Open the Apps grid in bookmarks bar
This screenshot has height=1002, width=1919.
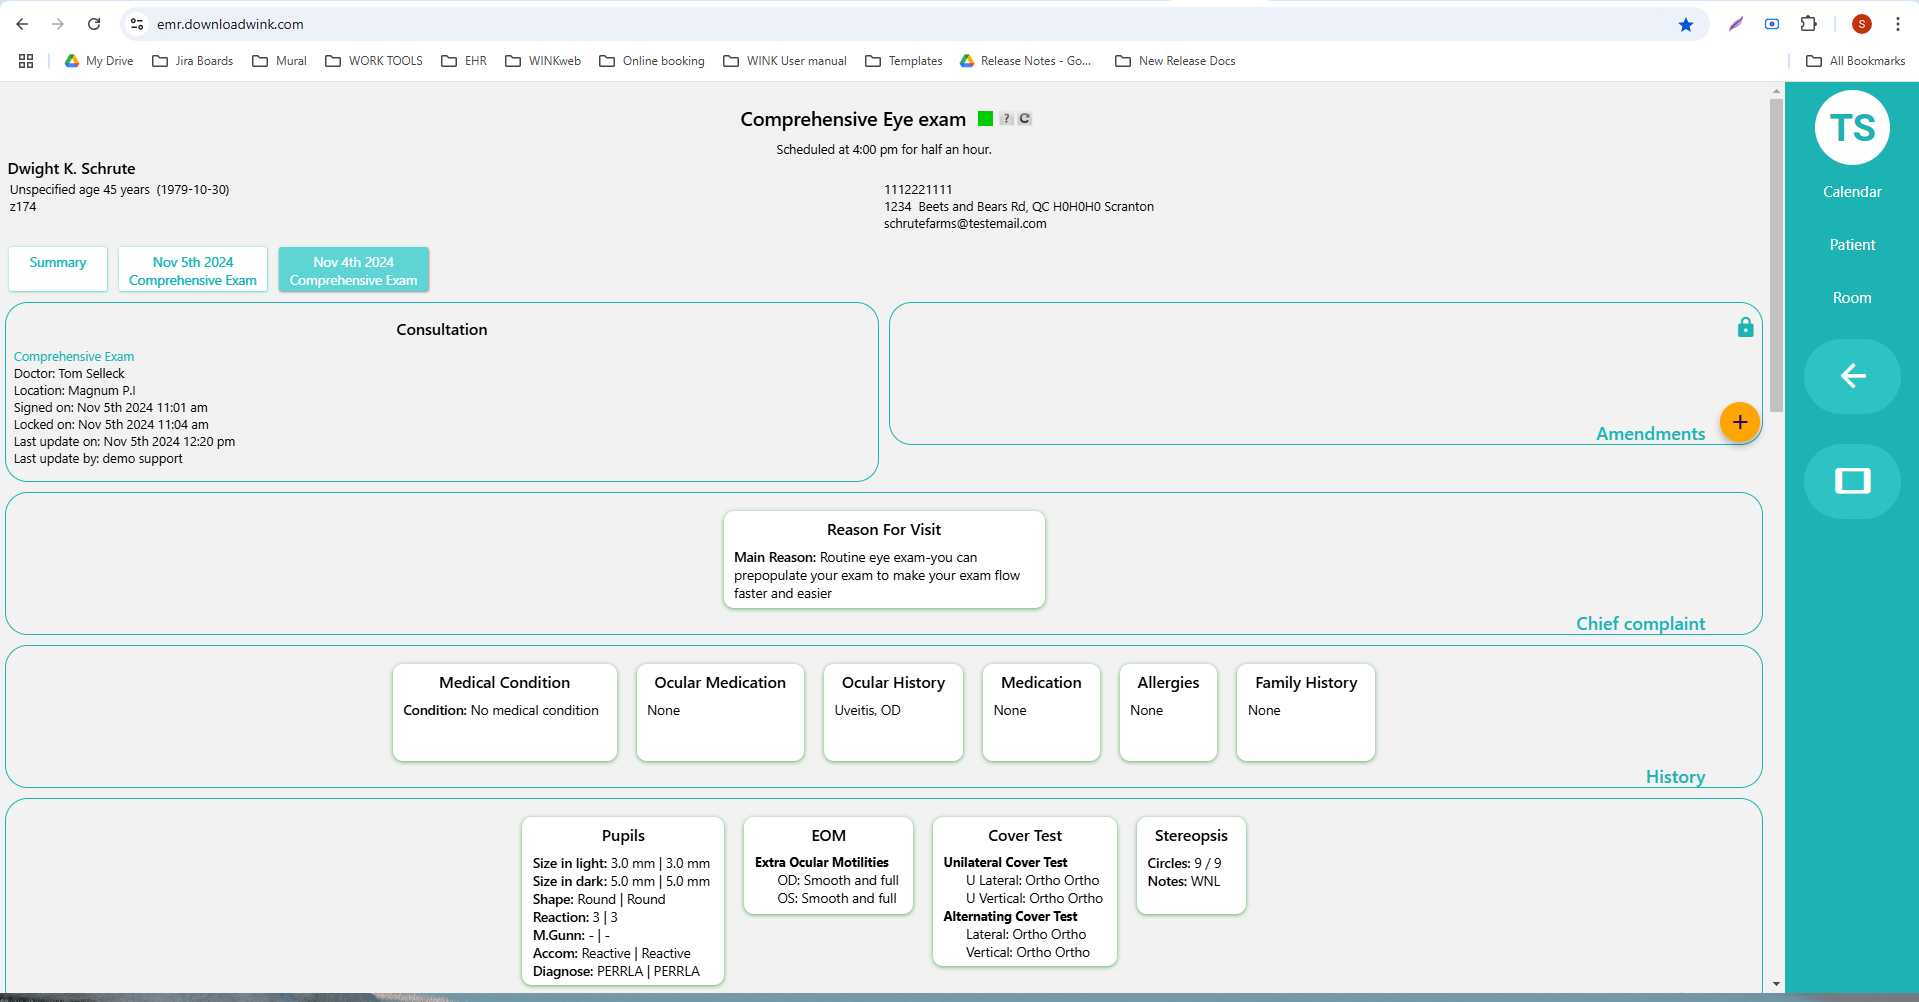pos(26,61)
